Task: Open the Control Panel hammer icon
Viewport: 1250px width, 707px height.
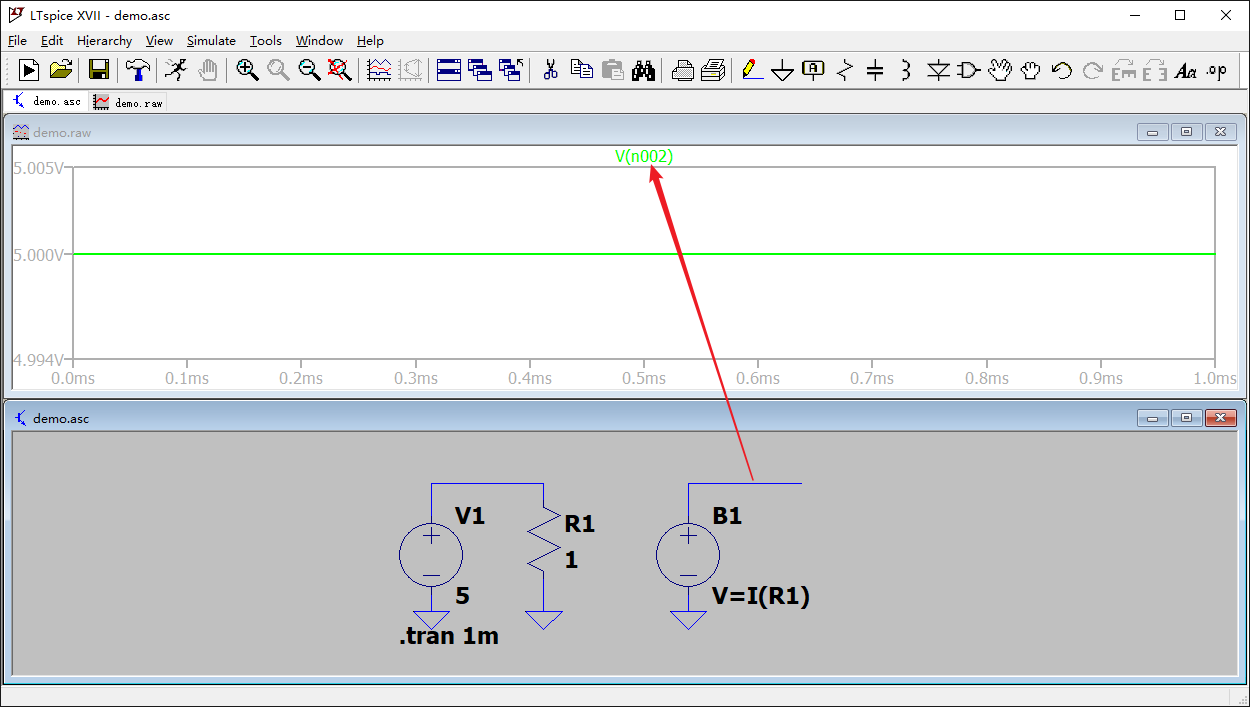Action: (x=137, y=70)
